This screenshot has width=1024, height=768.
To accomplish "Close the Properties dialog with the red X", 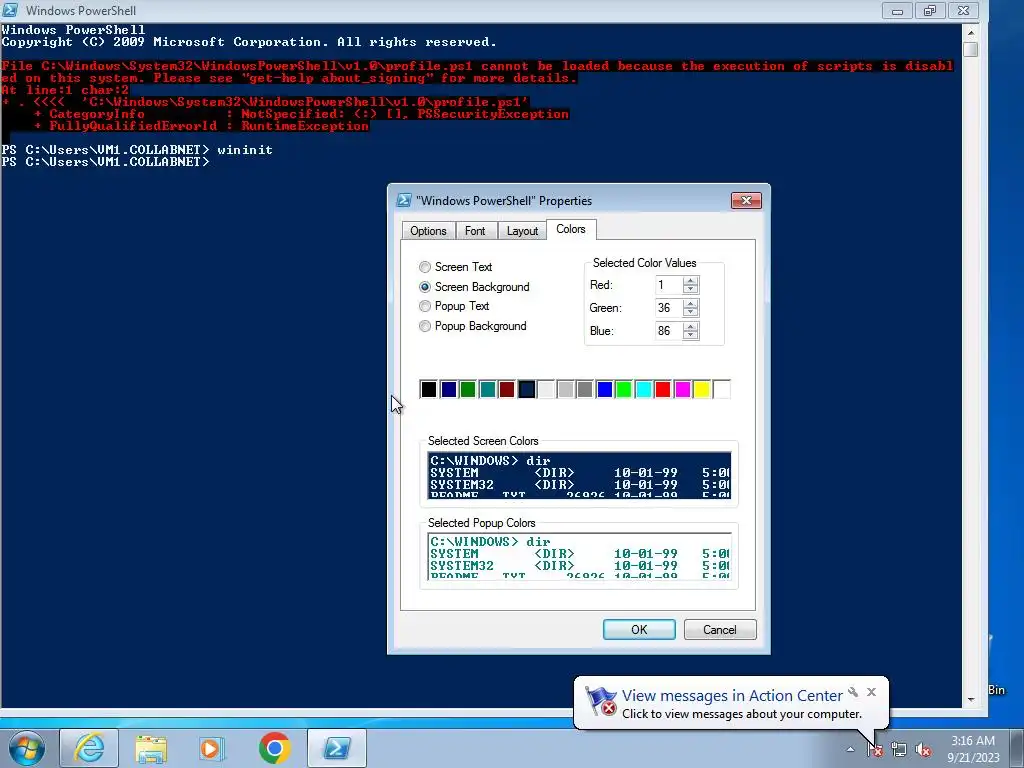I will click(x=746, y=200).
